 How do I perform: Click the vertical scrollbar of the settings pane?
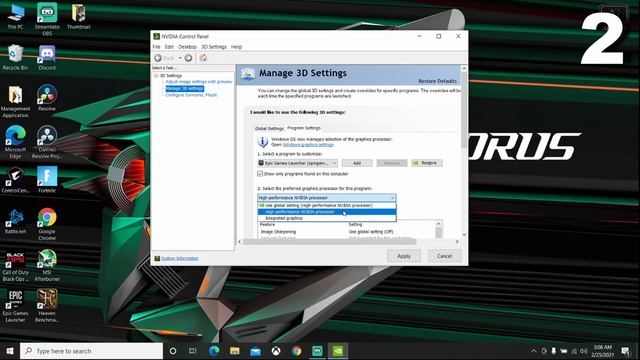point(464,110)
